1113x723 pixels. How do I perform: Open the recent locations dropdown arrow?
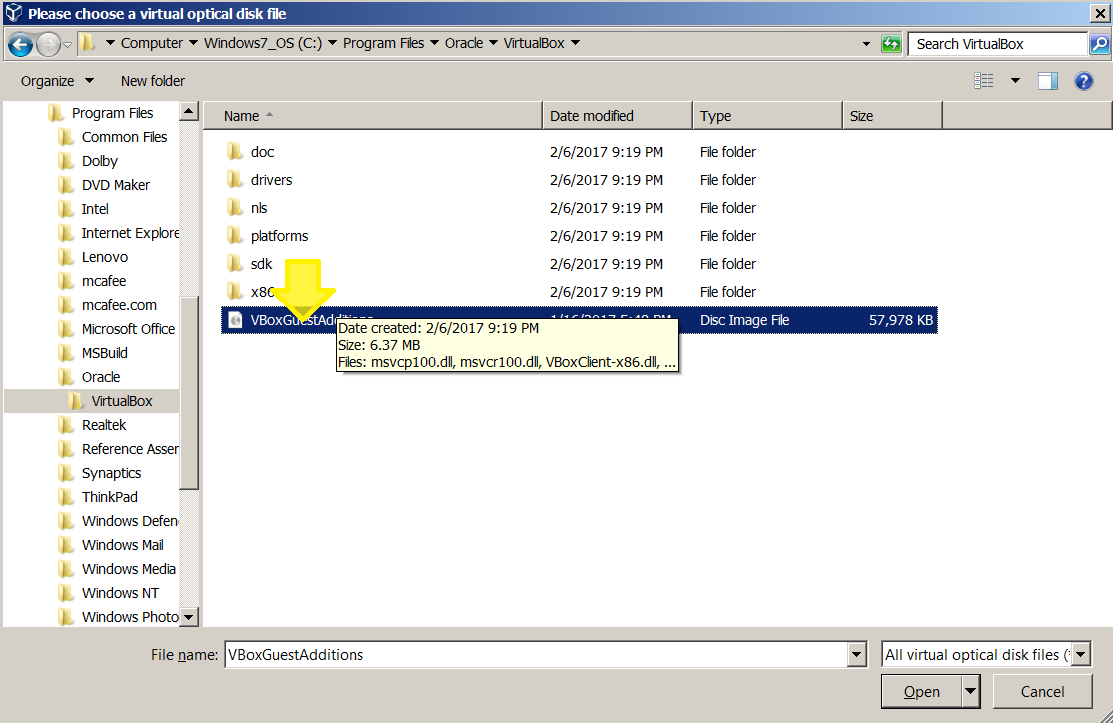pos(67,45)
